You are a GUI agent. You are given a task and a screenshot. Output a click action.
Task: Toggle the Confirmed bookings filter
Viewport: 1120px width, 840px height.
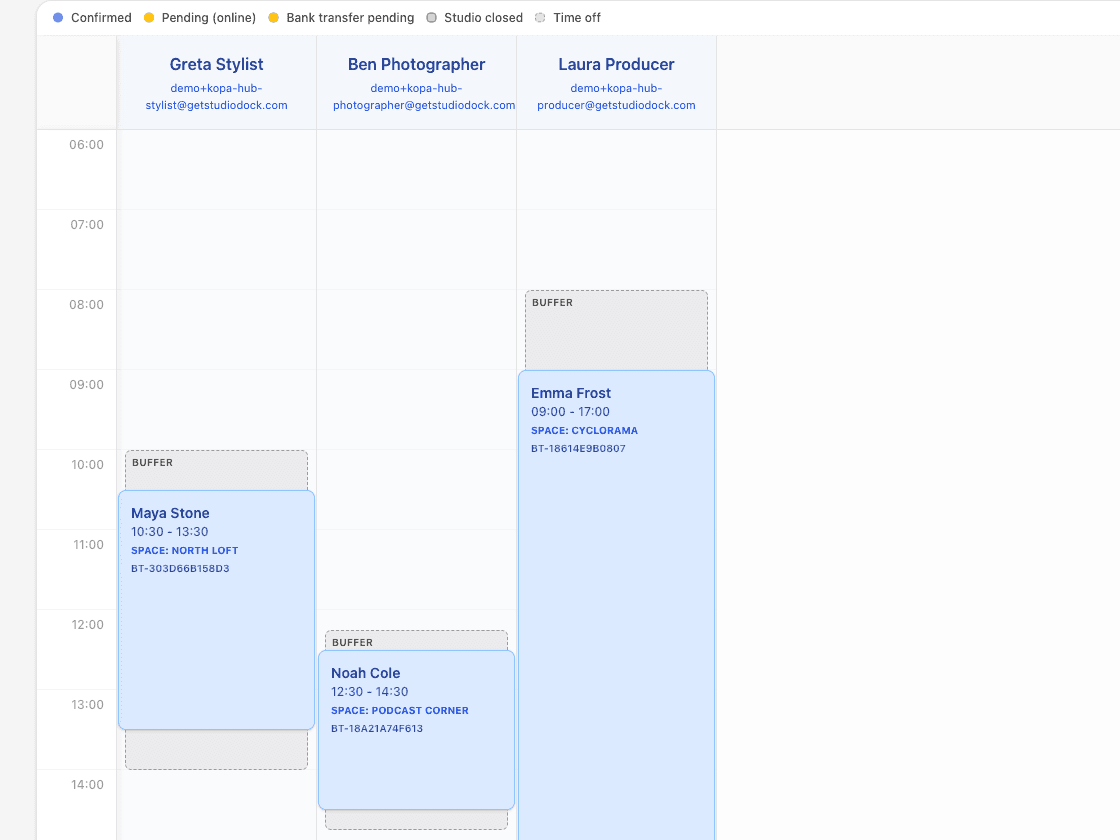tap(91, 17)
